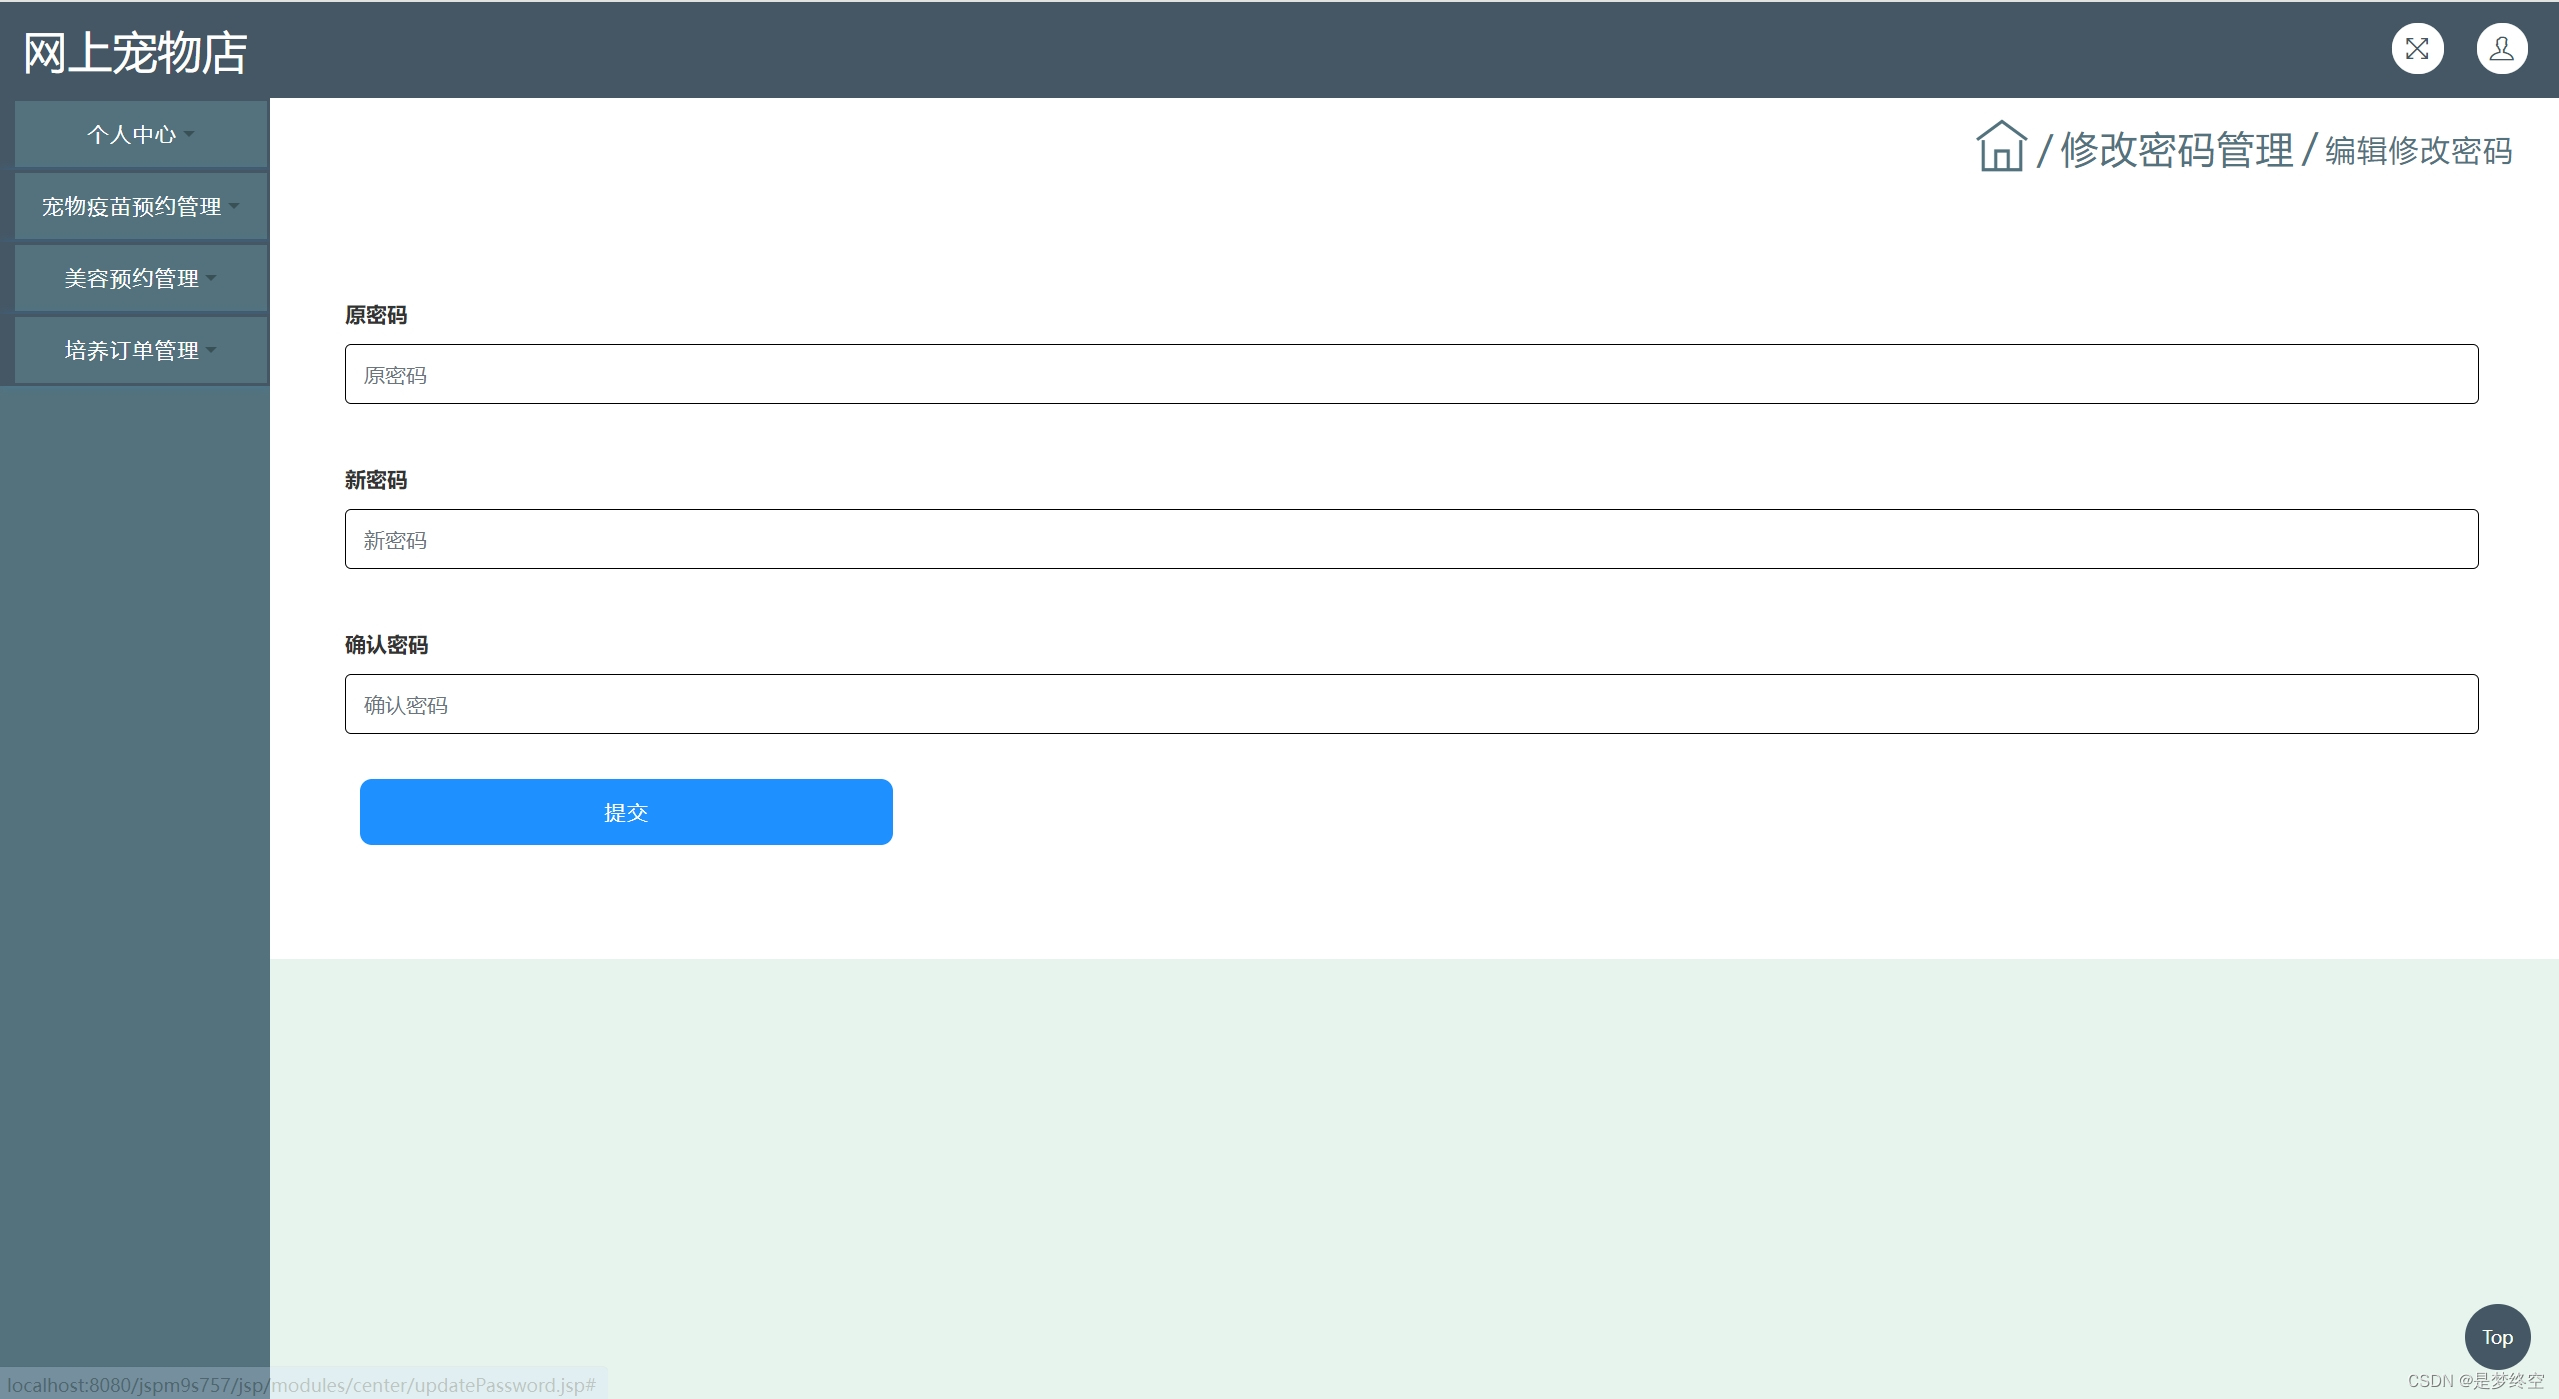Click the 新密码 input field
The width and height of the screenshot is (2559, 1399).
click(1410, 539)
